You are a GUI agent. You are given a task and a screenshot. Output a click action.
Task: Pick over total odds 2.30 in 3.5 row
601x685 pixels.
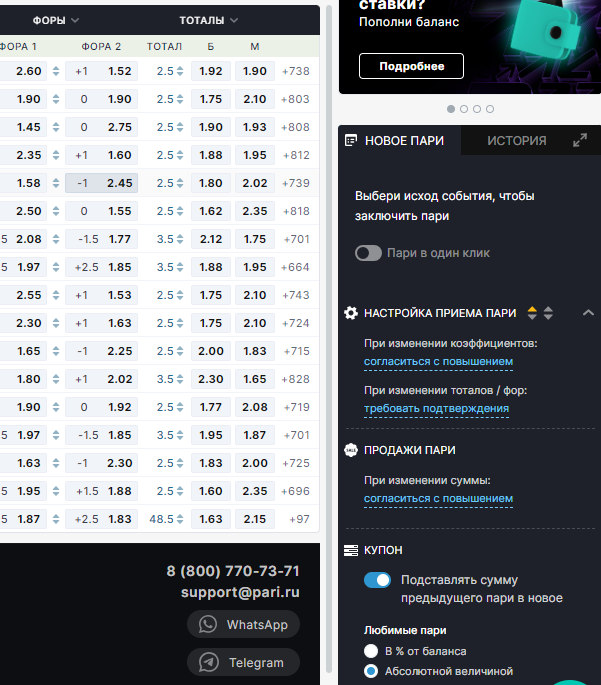coord(211,379)
